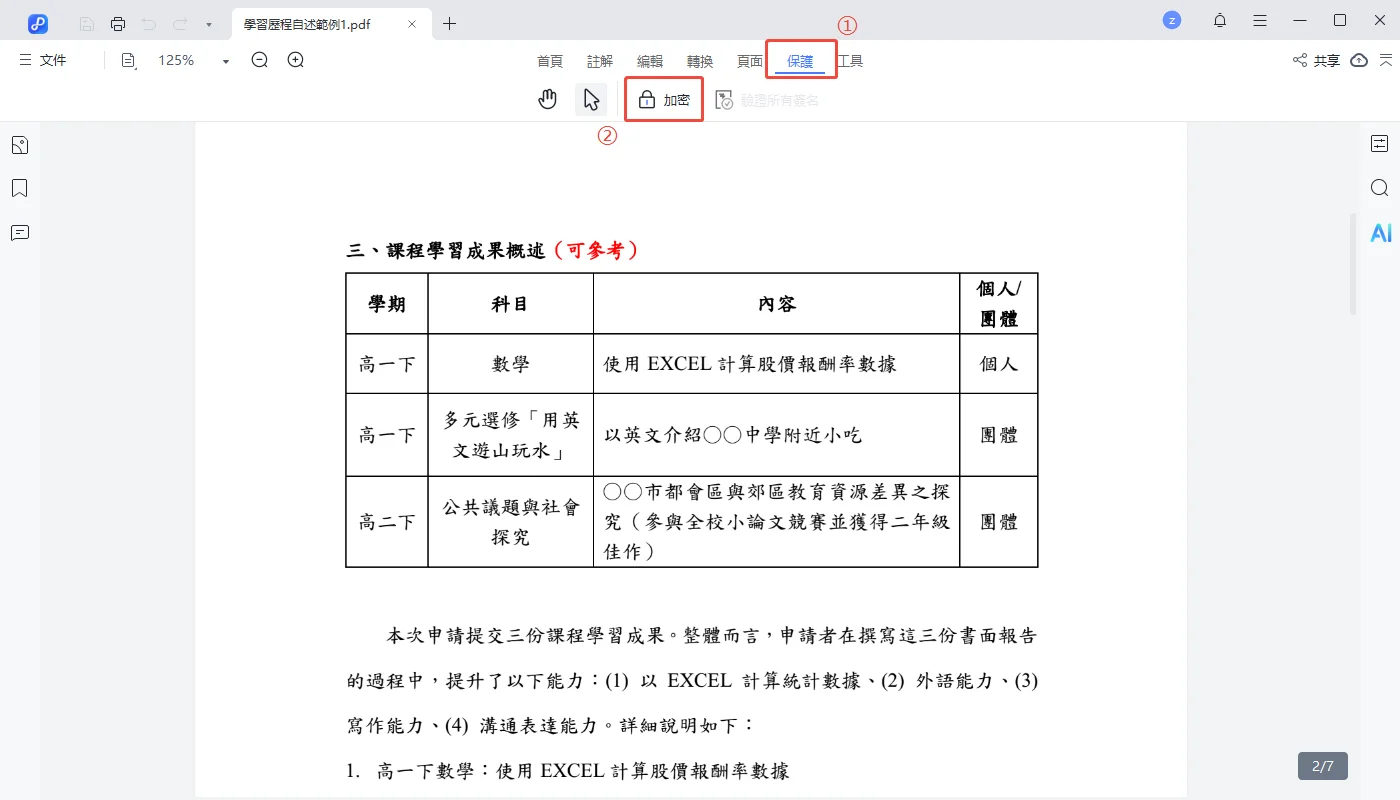
Task: Open notifications bell icon
Action: point(1220,20)
